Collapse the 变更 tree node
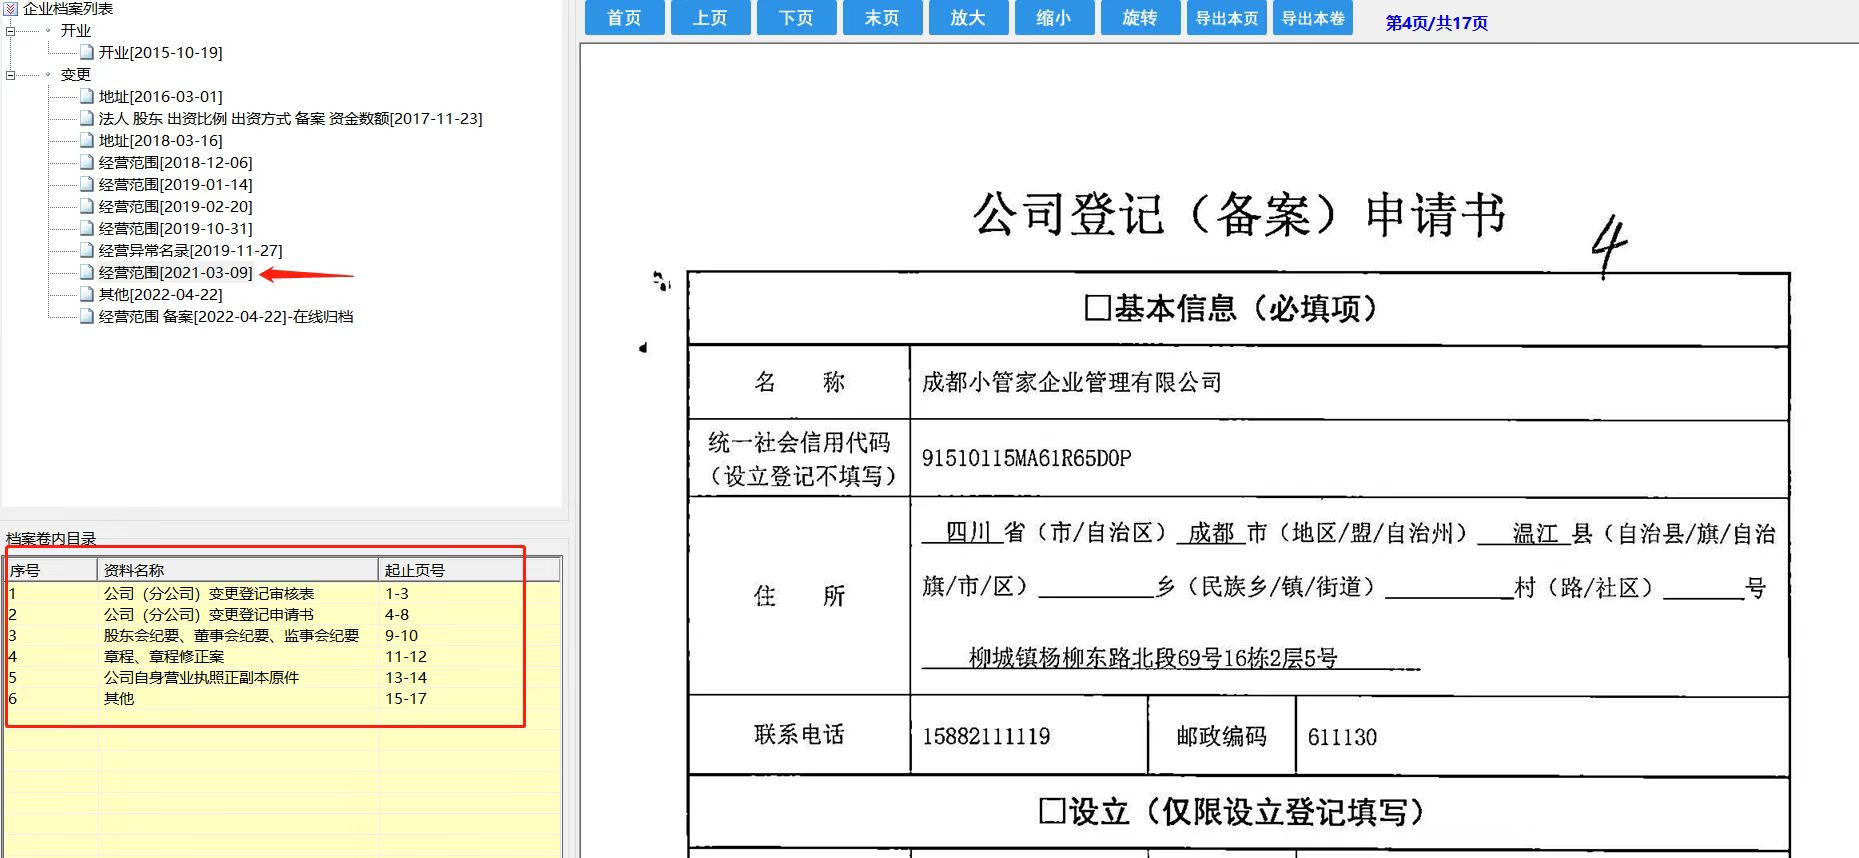Image resolution: width=1859 pixels, height=858 pixels. (x=11, y=75)
